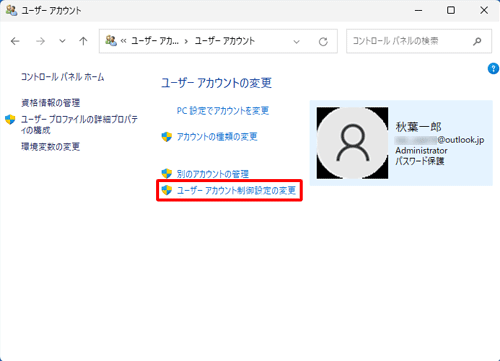Open 資格情報の管理 link

(x=51, y=103)
